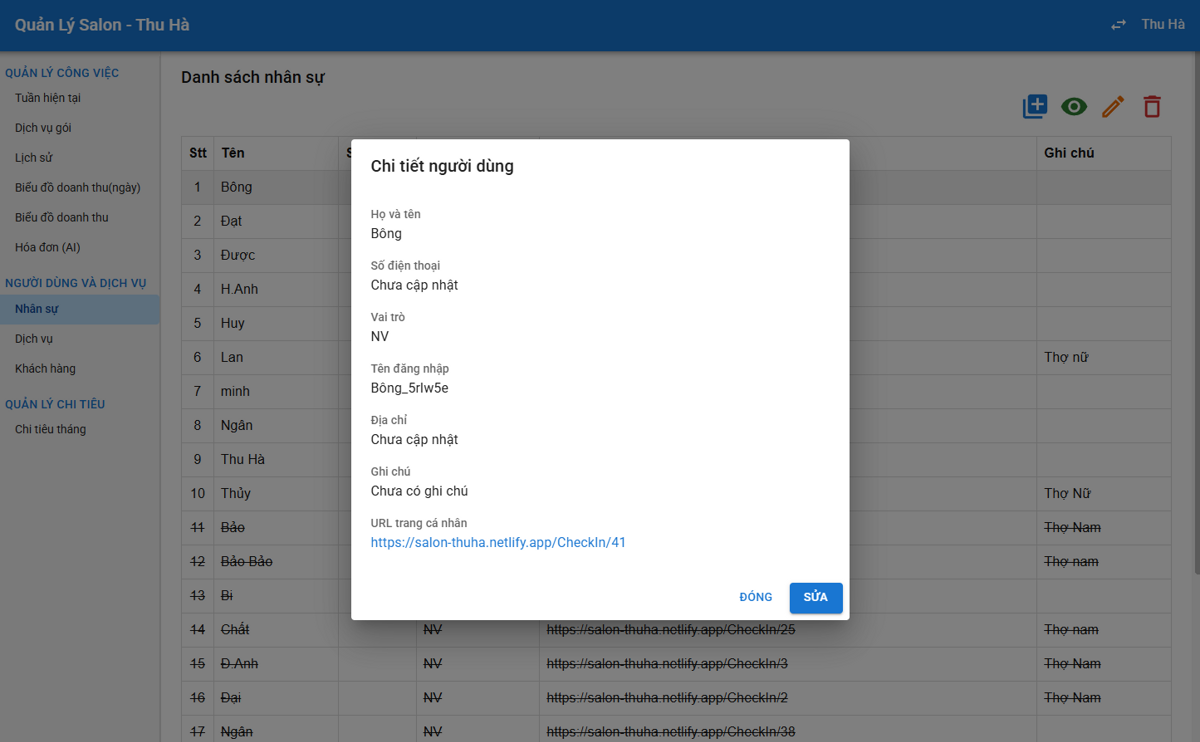1200x742 pixels.
Task: Select Khách hàng in sidebar
Action: click(x=45, y=369)
